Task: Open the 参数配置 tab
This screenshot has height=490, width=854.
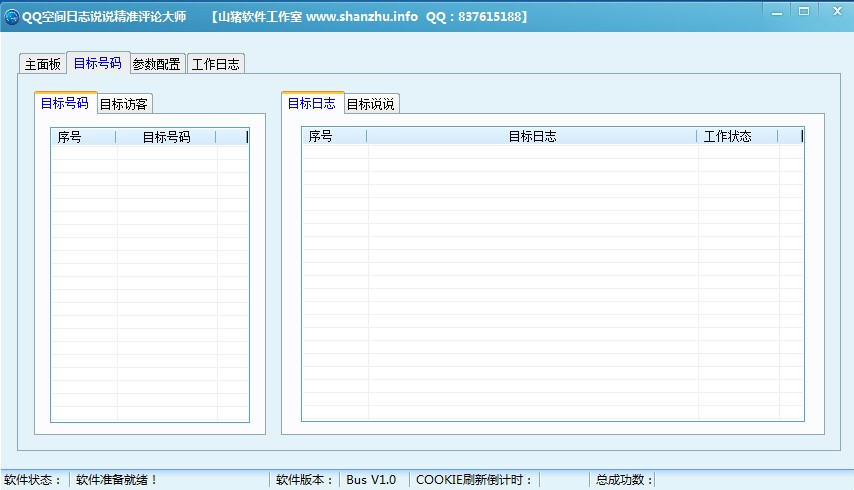Action: (157, 64)
